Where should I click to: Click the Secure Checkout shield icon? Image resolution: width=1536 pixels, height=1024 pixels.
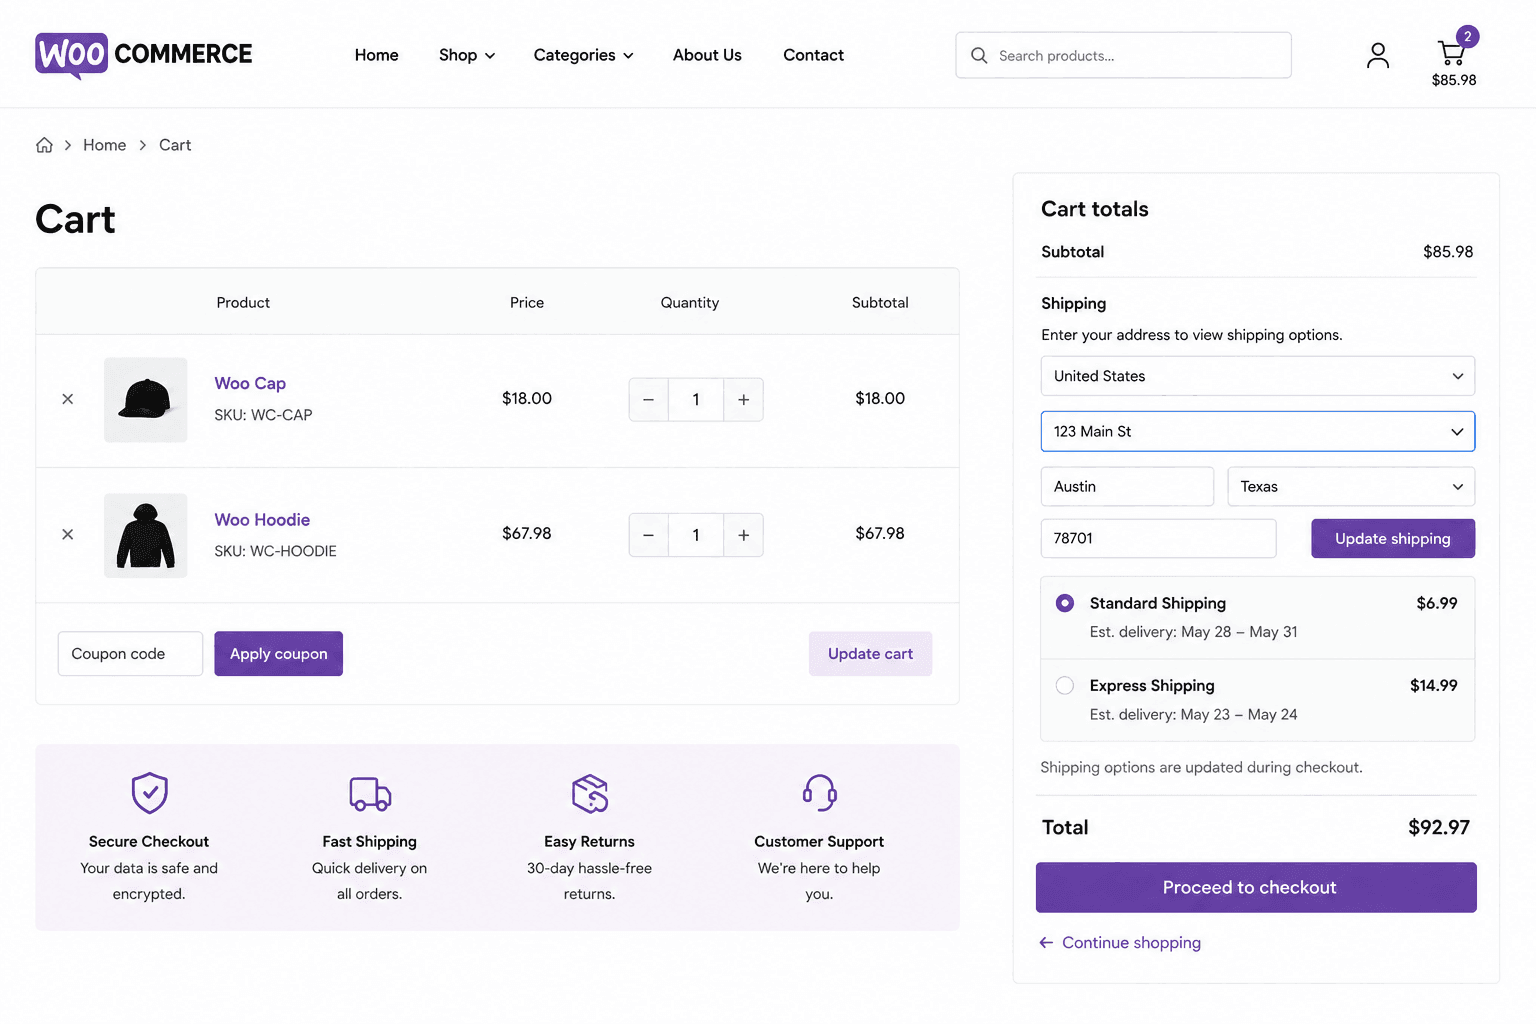tap(150, 793)
